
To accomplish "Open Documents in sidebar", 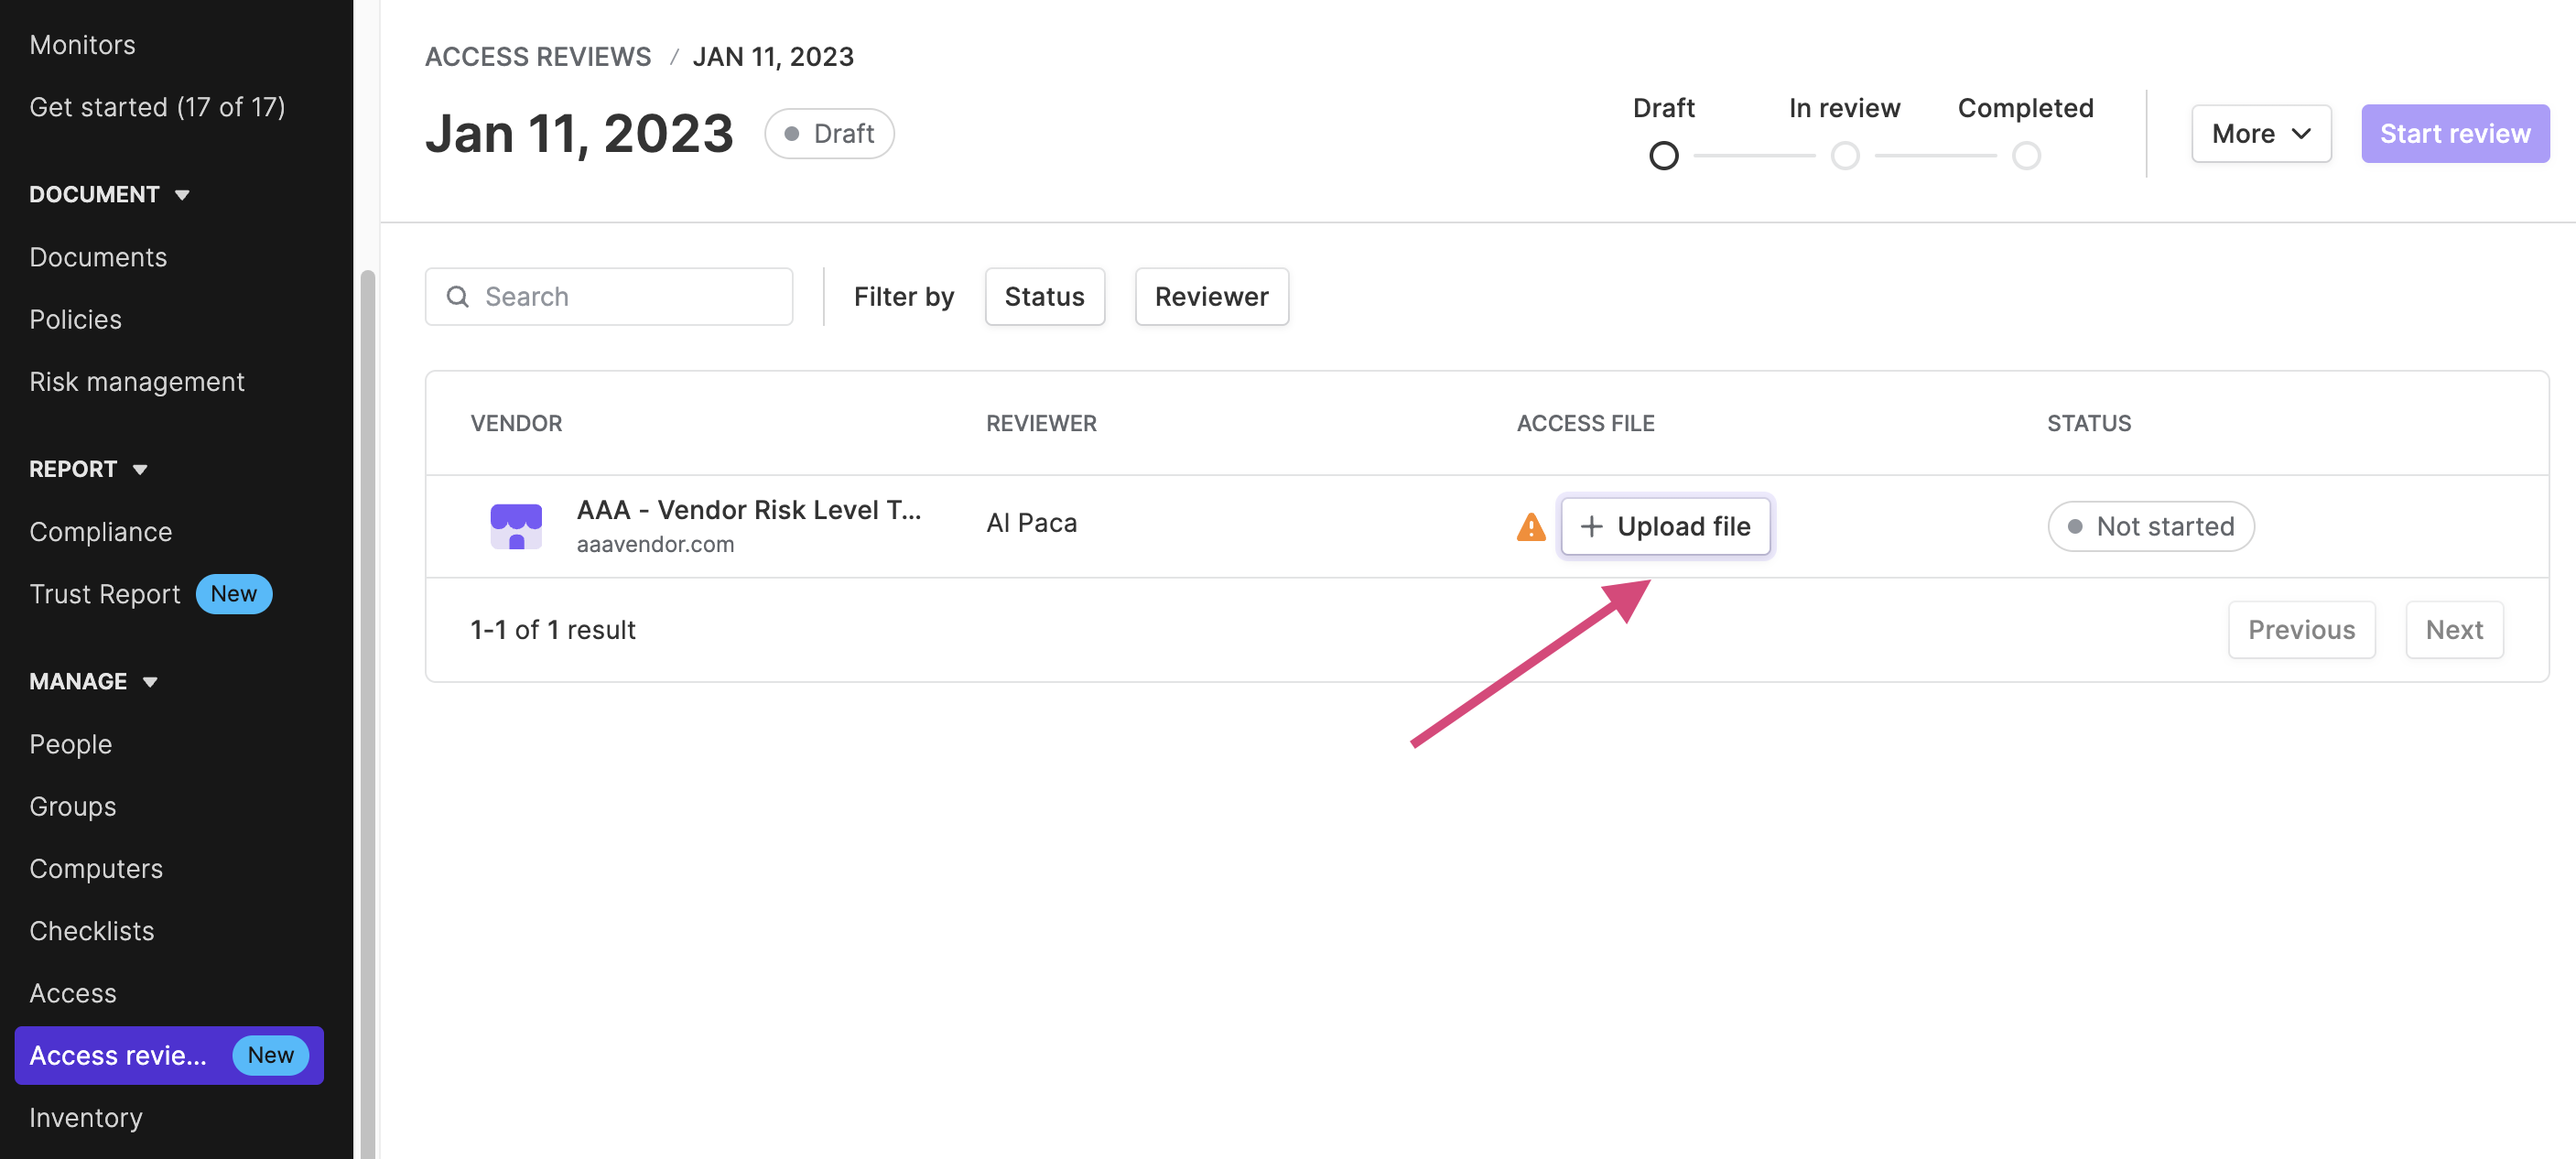I will click(x=98, y=257).
